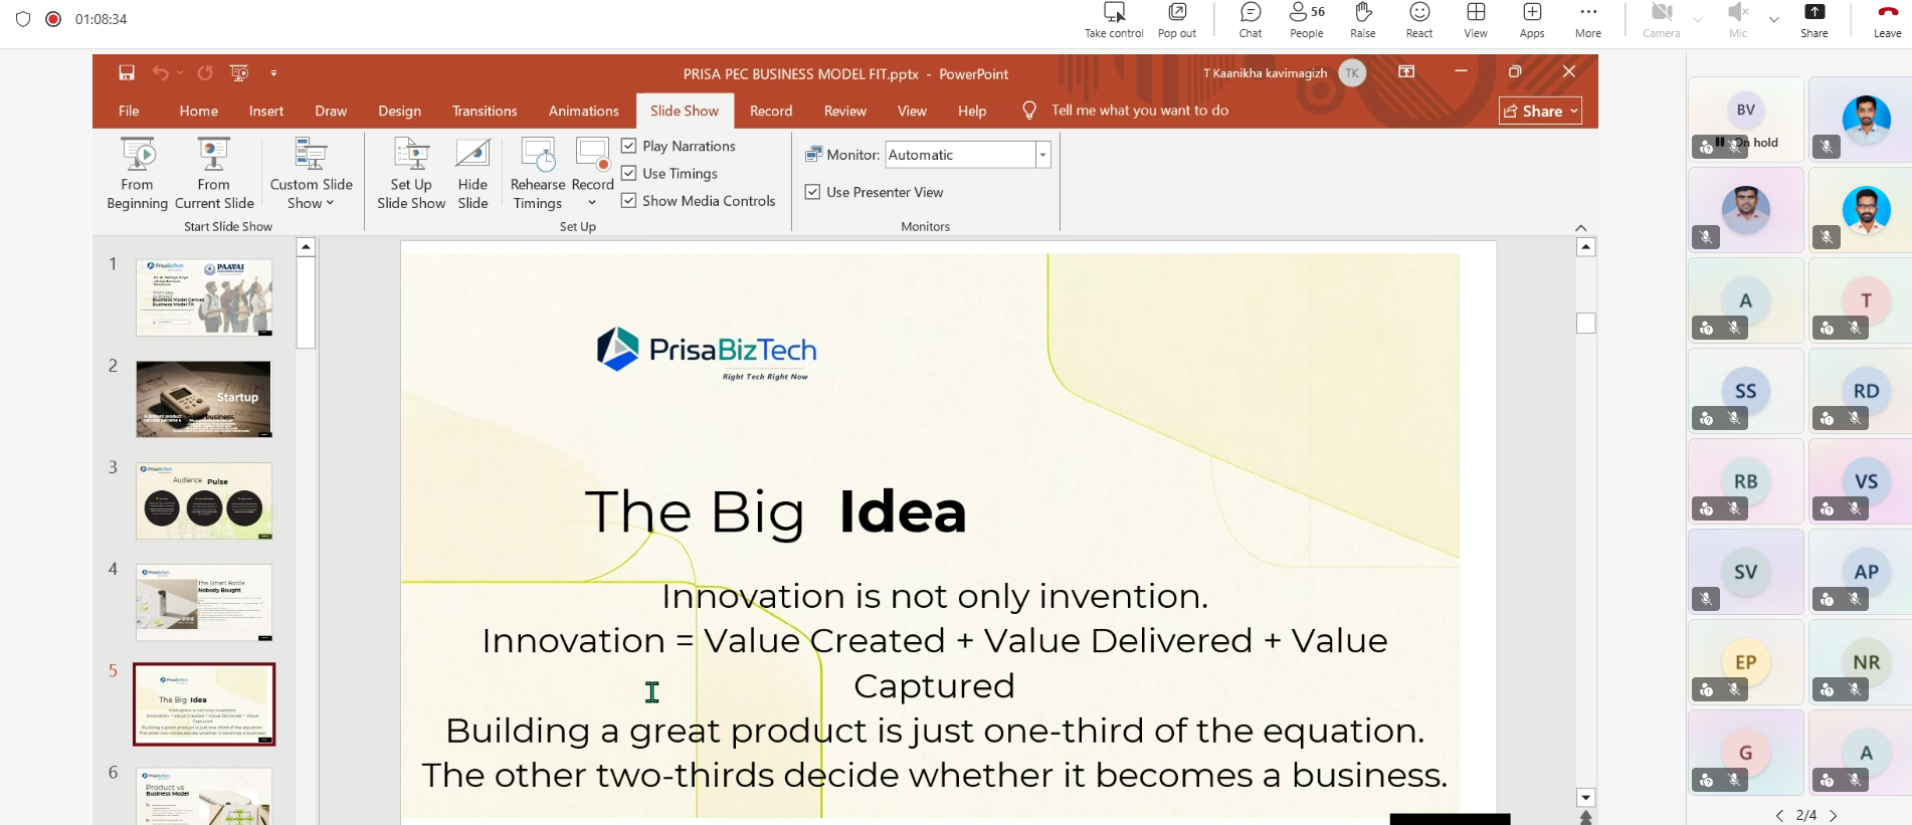Open the Help tab
The height and width of the screenshot is (825, 1912).
(972, 111)
